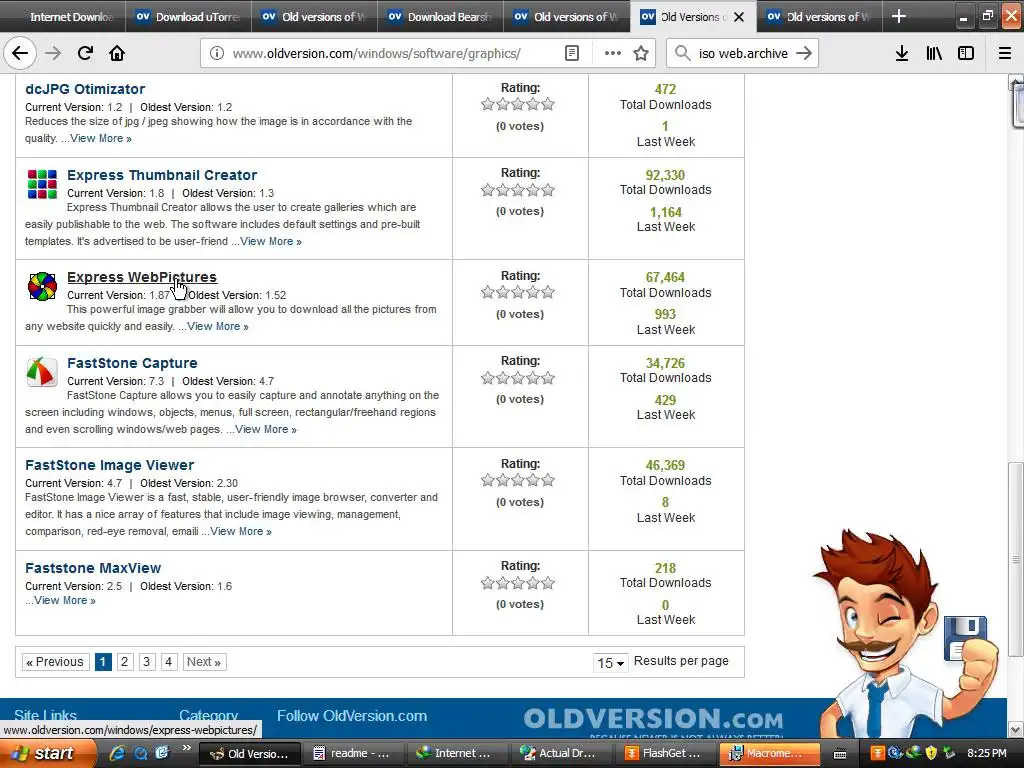Rate FastStone Image Viewer using stars

pyautogui.click(x=518, y=480)
